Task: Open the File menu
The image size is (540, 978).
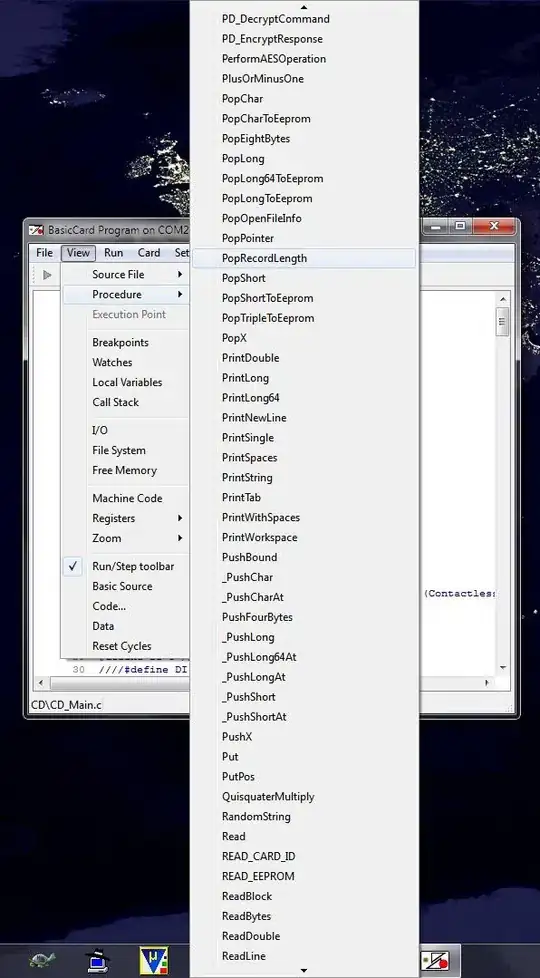Action: click(x=44, y=253)
